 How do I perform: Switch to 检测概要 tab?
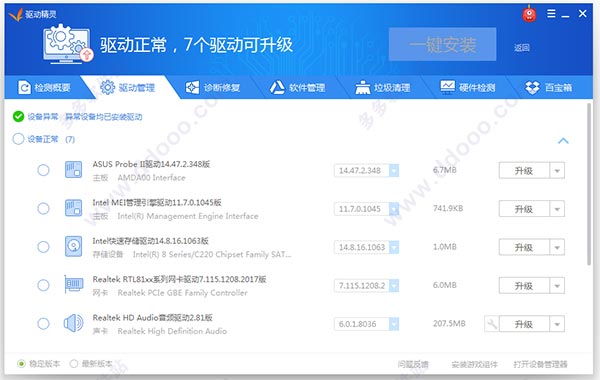pyautogui.click(x=44, y=88)
